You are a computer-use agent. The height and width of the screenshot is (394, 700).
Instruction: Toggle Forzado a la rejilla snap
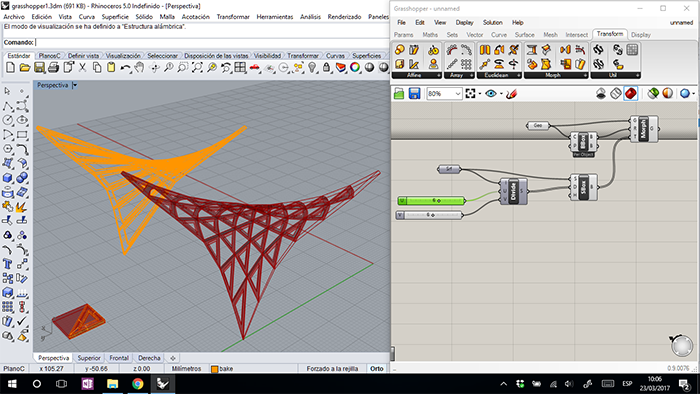click(332, 369)
